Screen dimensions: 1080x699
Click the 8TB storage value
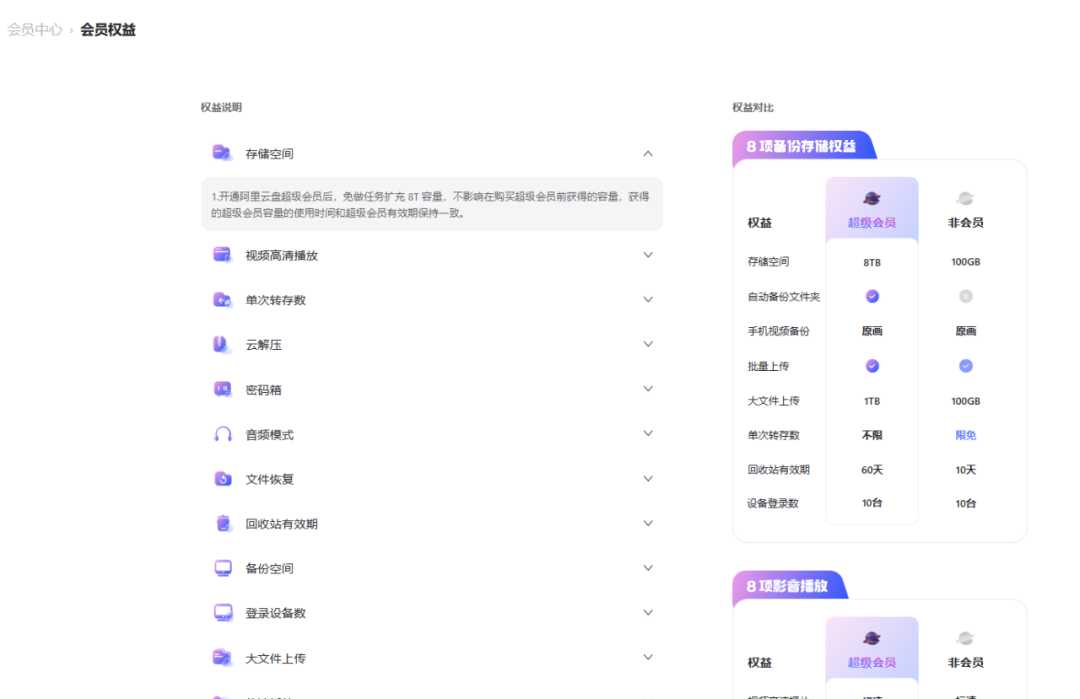pyautogui.click(x=872, y=262)
